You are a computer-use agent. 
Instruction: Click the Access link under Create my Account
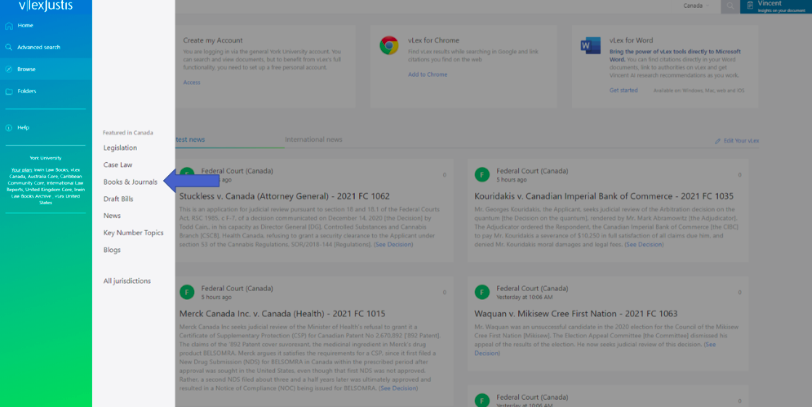coord(192,82)
